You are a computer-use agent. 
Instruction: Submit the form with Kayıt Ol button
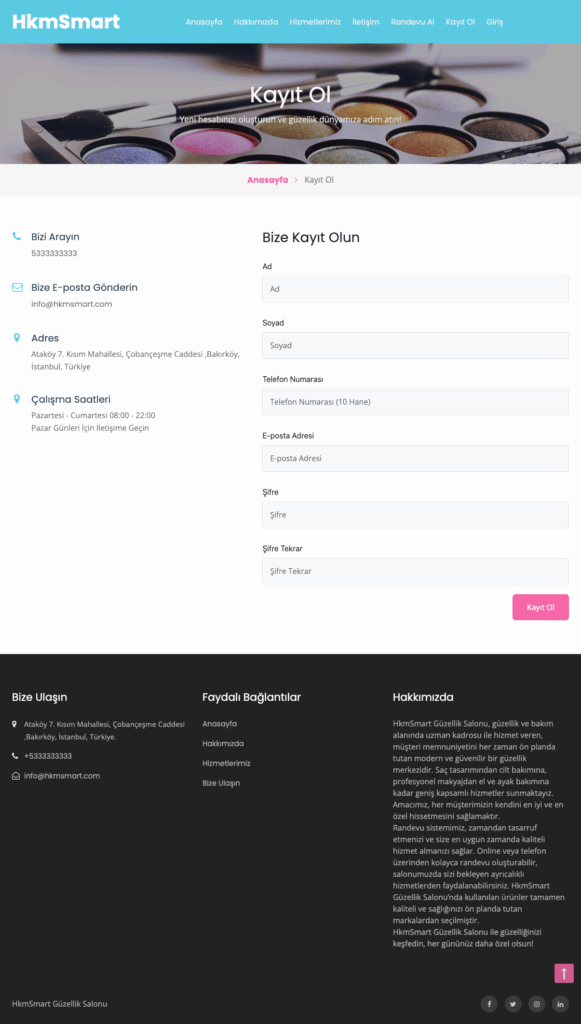click(541, 607)
